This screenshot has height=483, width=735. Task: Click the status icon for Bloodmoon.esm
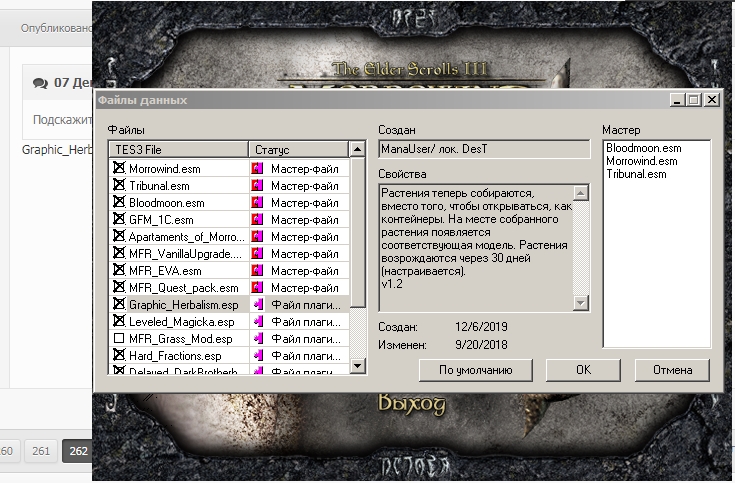pos(257,203)
